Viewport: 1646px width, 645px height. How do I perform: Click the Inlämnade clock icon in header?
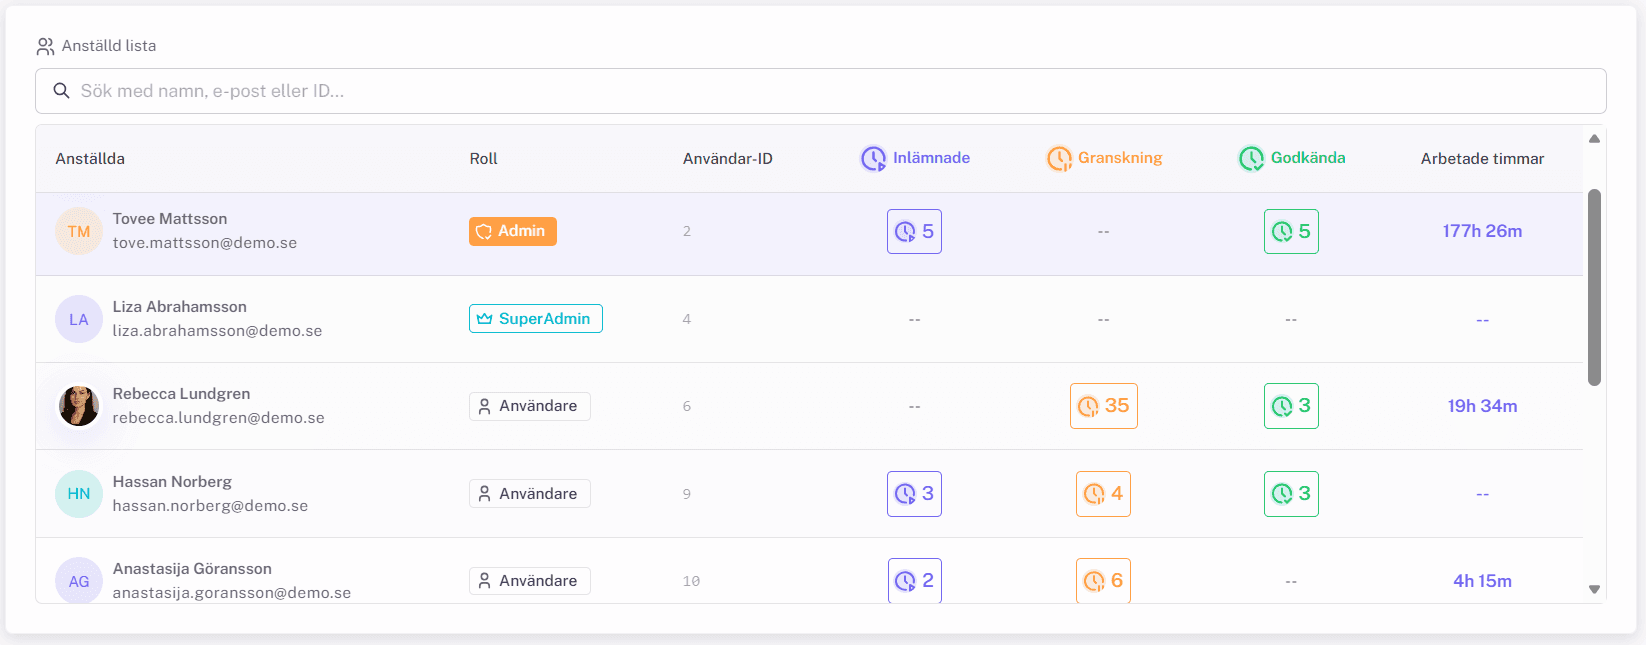[873, 158]
